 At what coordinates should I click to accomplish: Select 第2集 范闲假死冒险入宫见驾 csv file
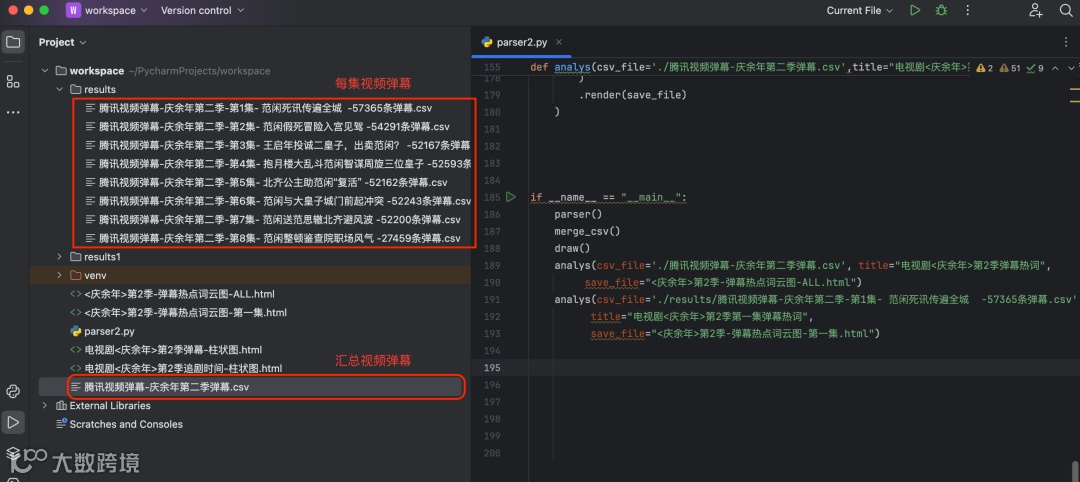[267, 127]
